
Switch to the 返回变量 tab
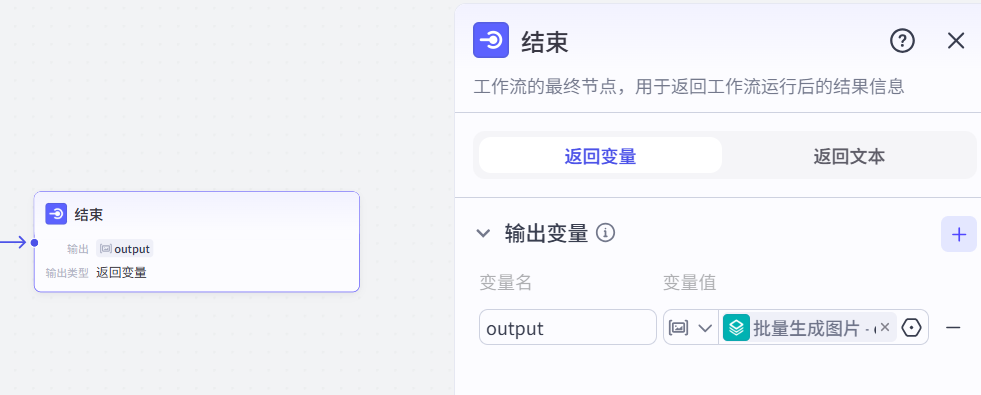click(x=600, y=156)
